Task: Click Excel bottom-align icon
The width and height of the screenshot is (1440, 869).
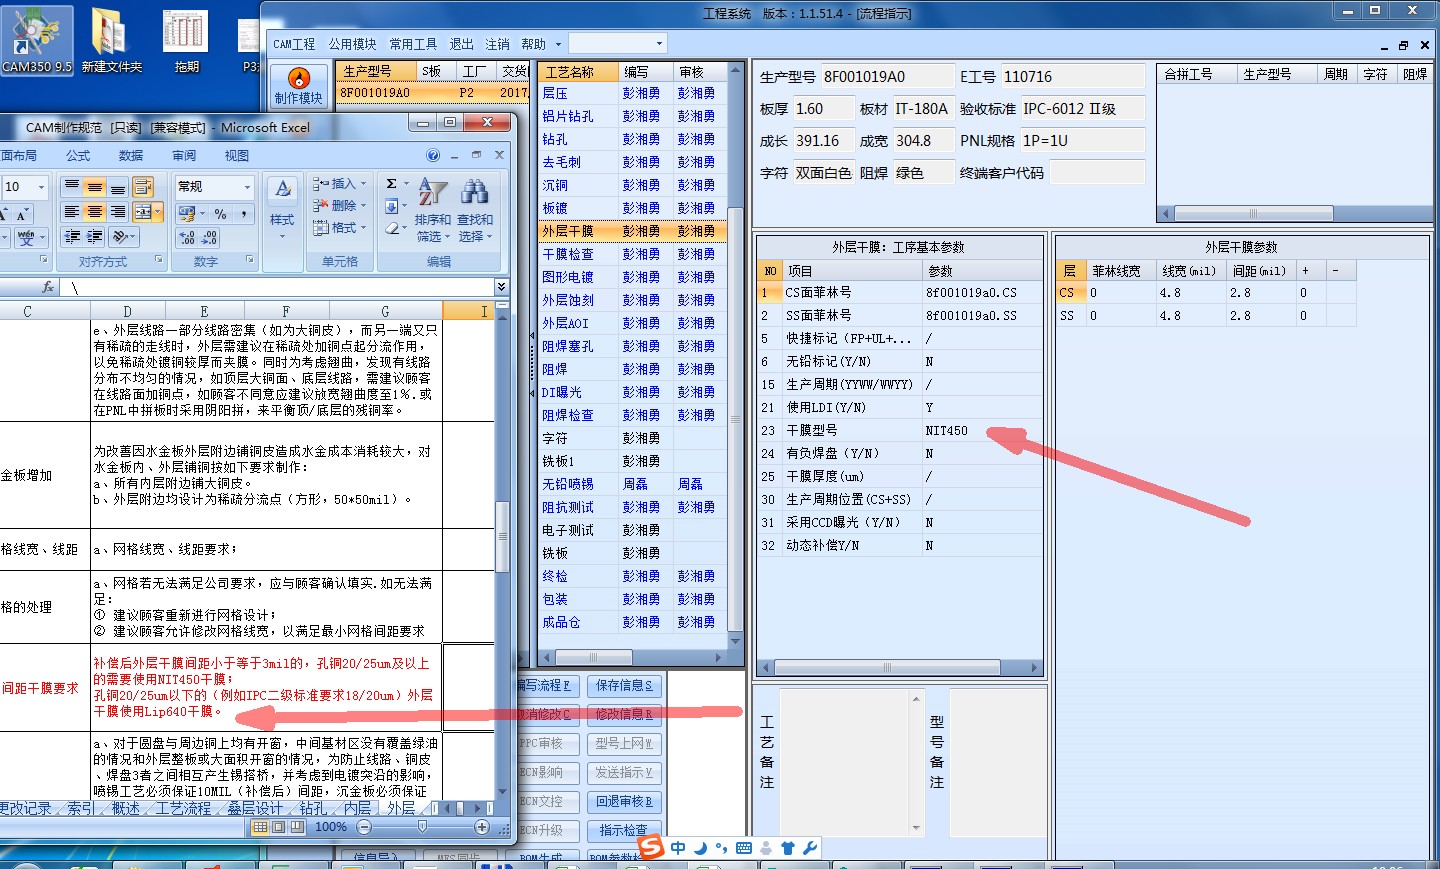Action: [x=118, y=187]
